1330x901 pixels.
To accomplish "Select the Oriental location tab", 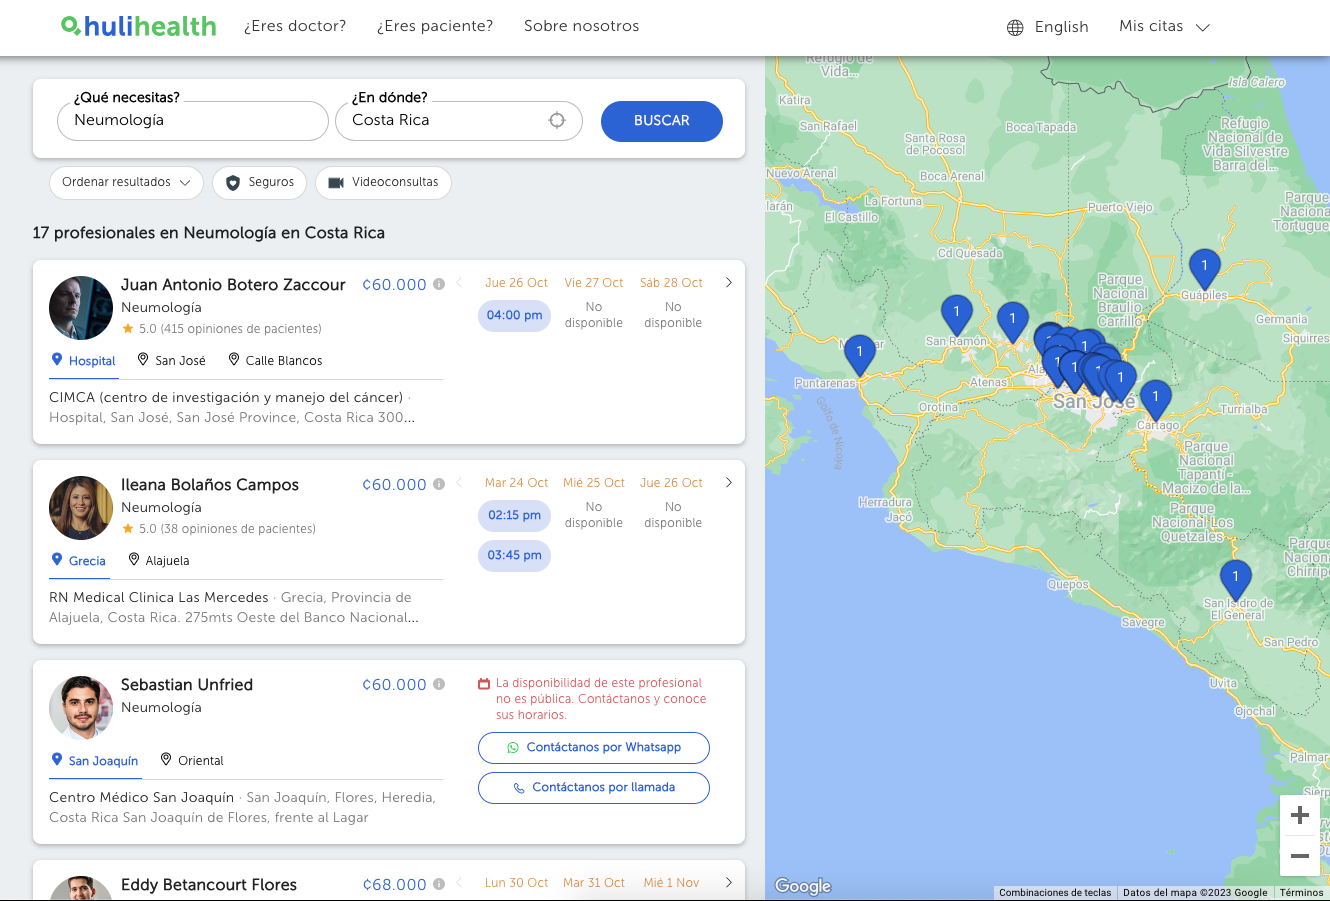I will [x=192, y=760].
